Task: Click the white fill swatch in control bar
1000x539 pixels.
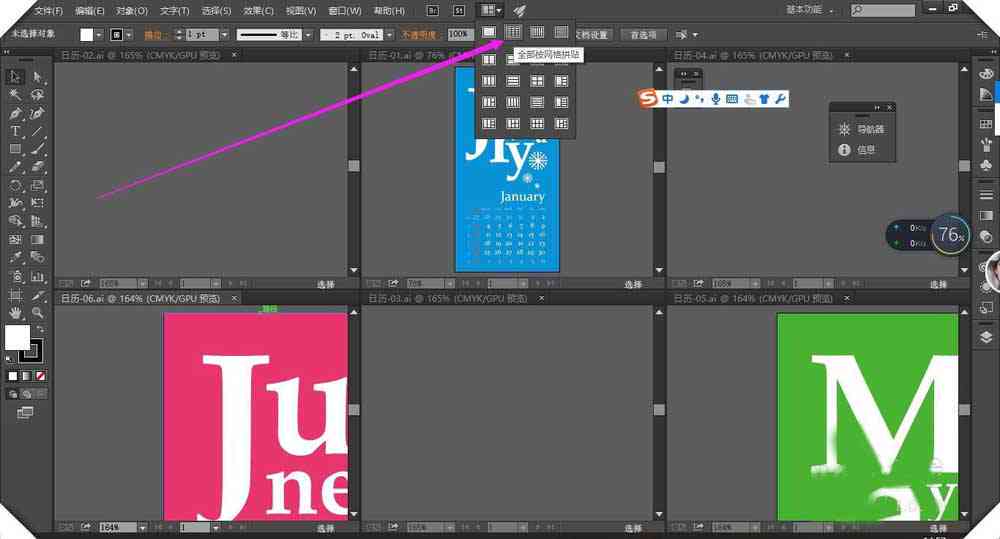Action: [87, 35]
